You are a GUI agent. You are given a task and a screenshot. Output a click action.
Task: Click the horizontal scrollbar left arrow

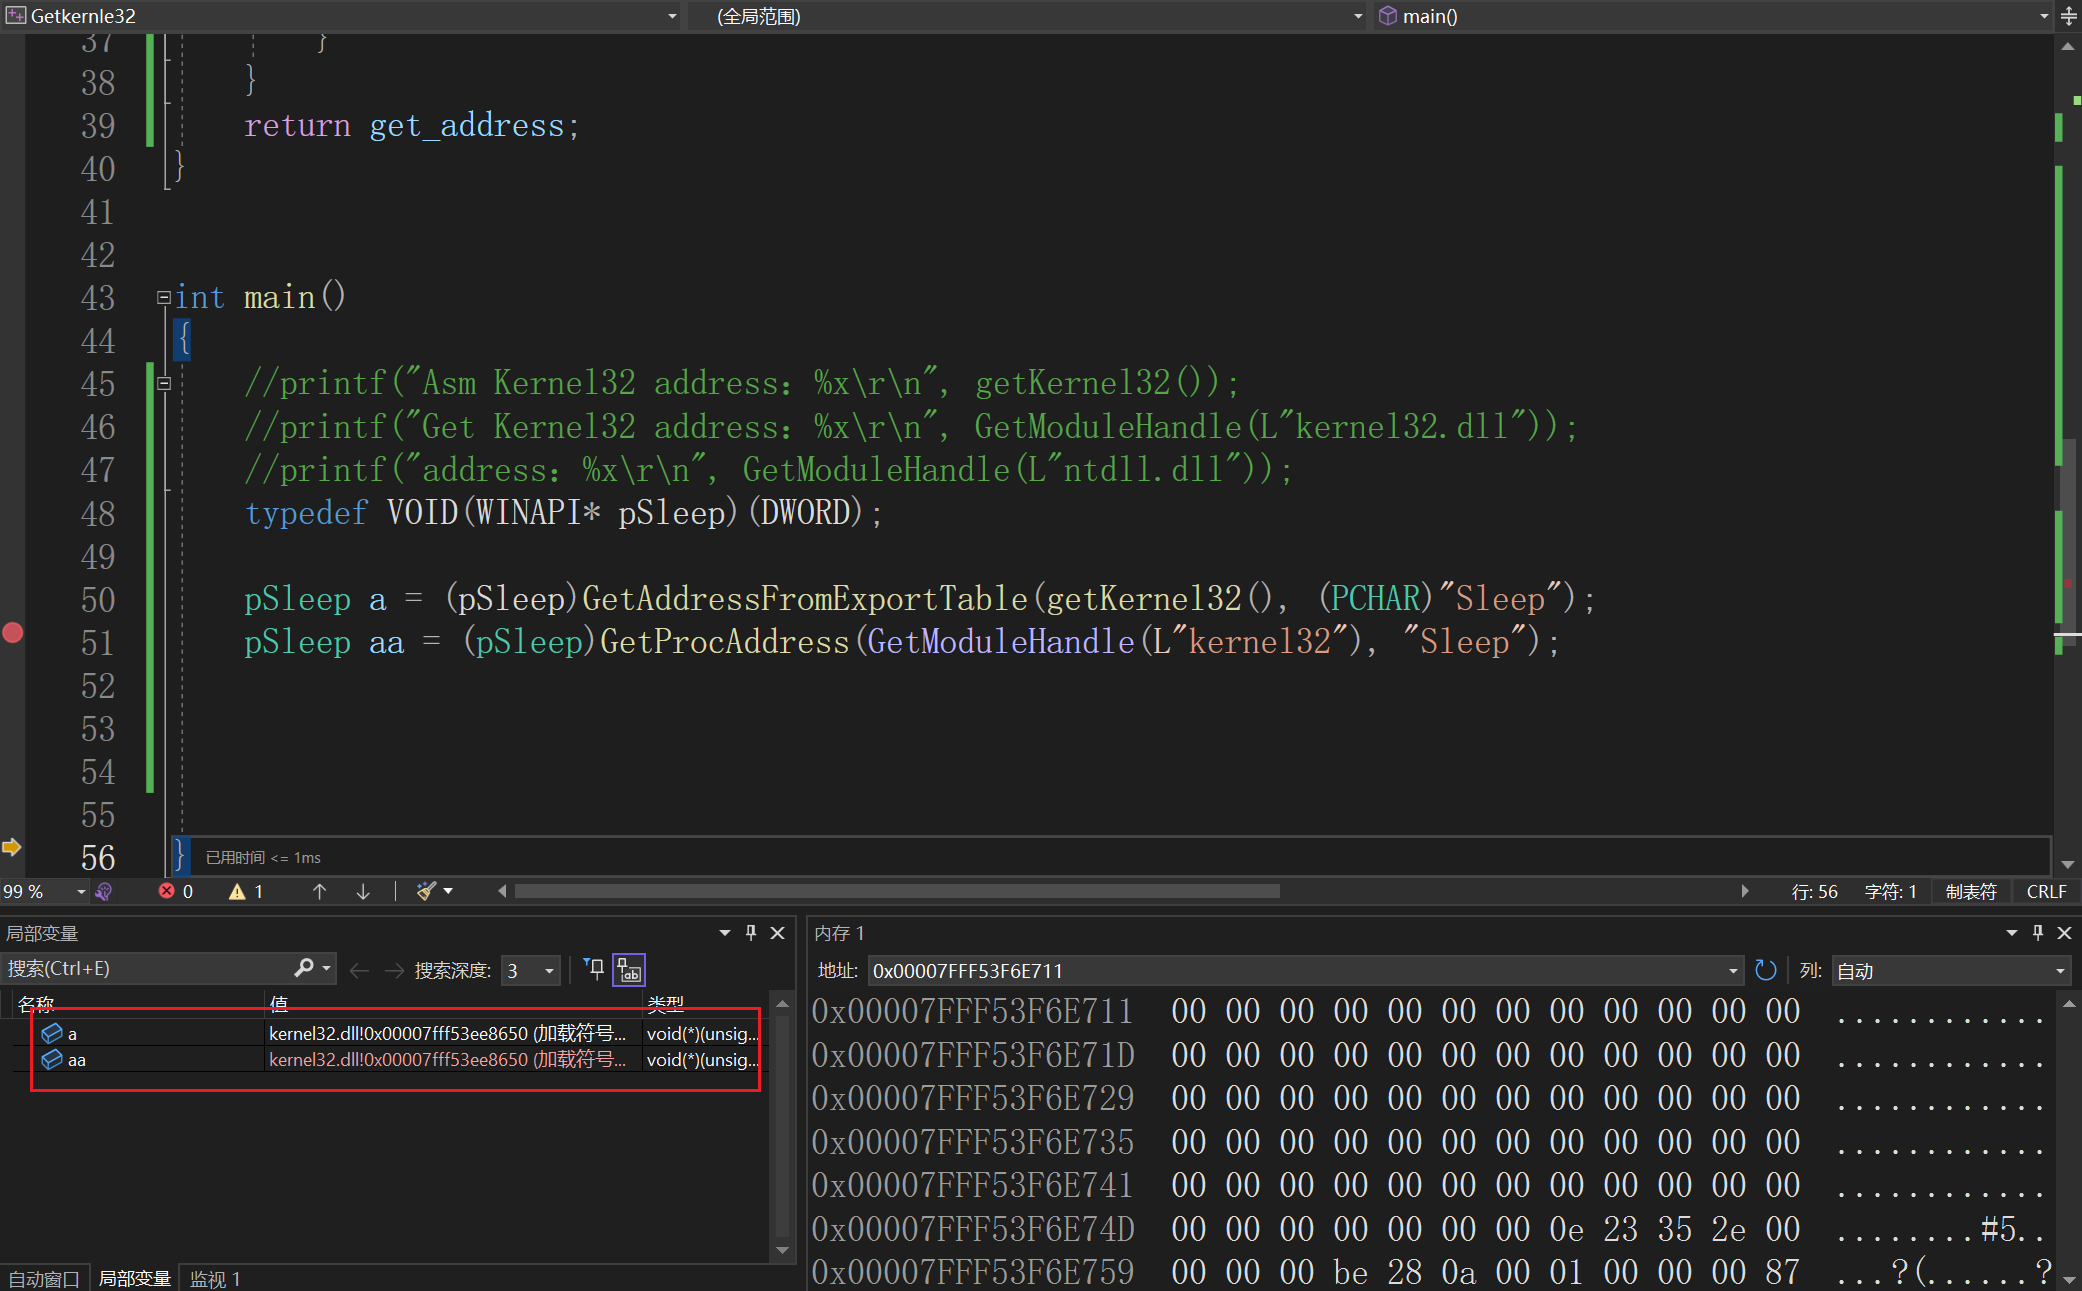coord(502,891)
